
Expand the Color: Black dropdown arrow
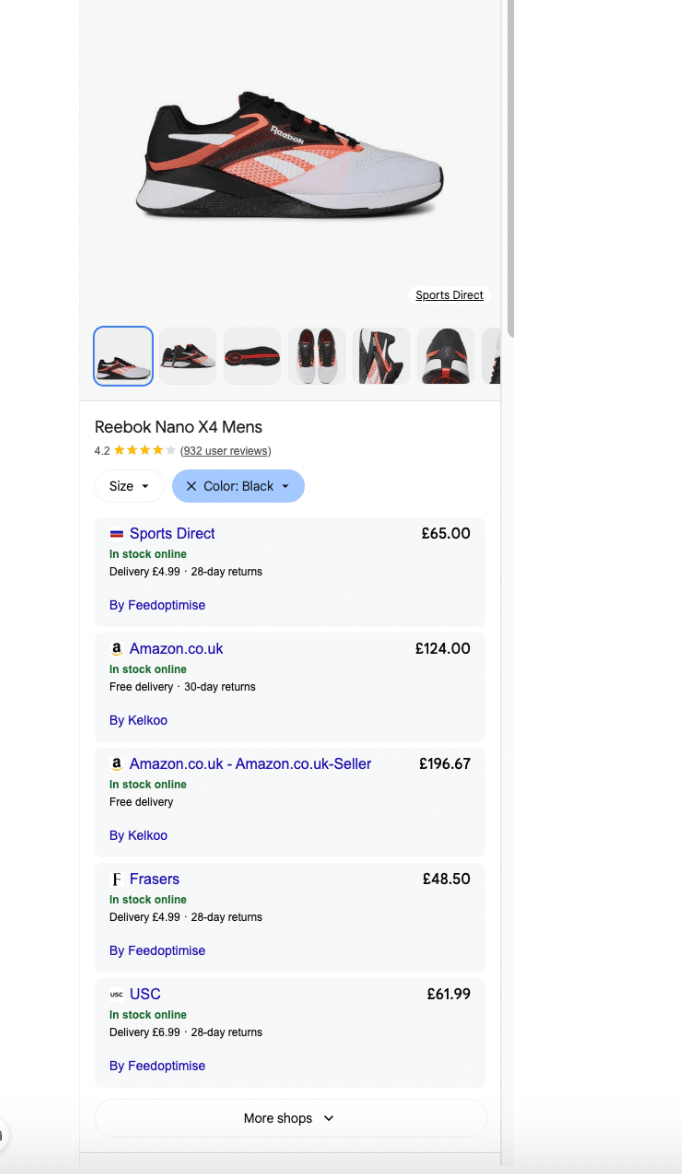point(285,486)
